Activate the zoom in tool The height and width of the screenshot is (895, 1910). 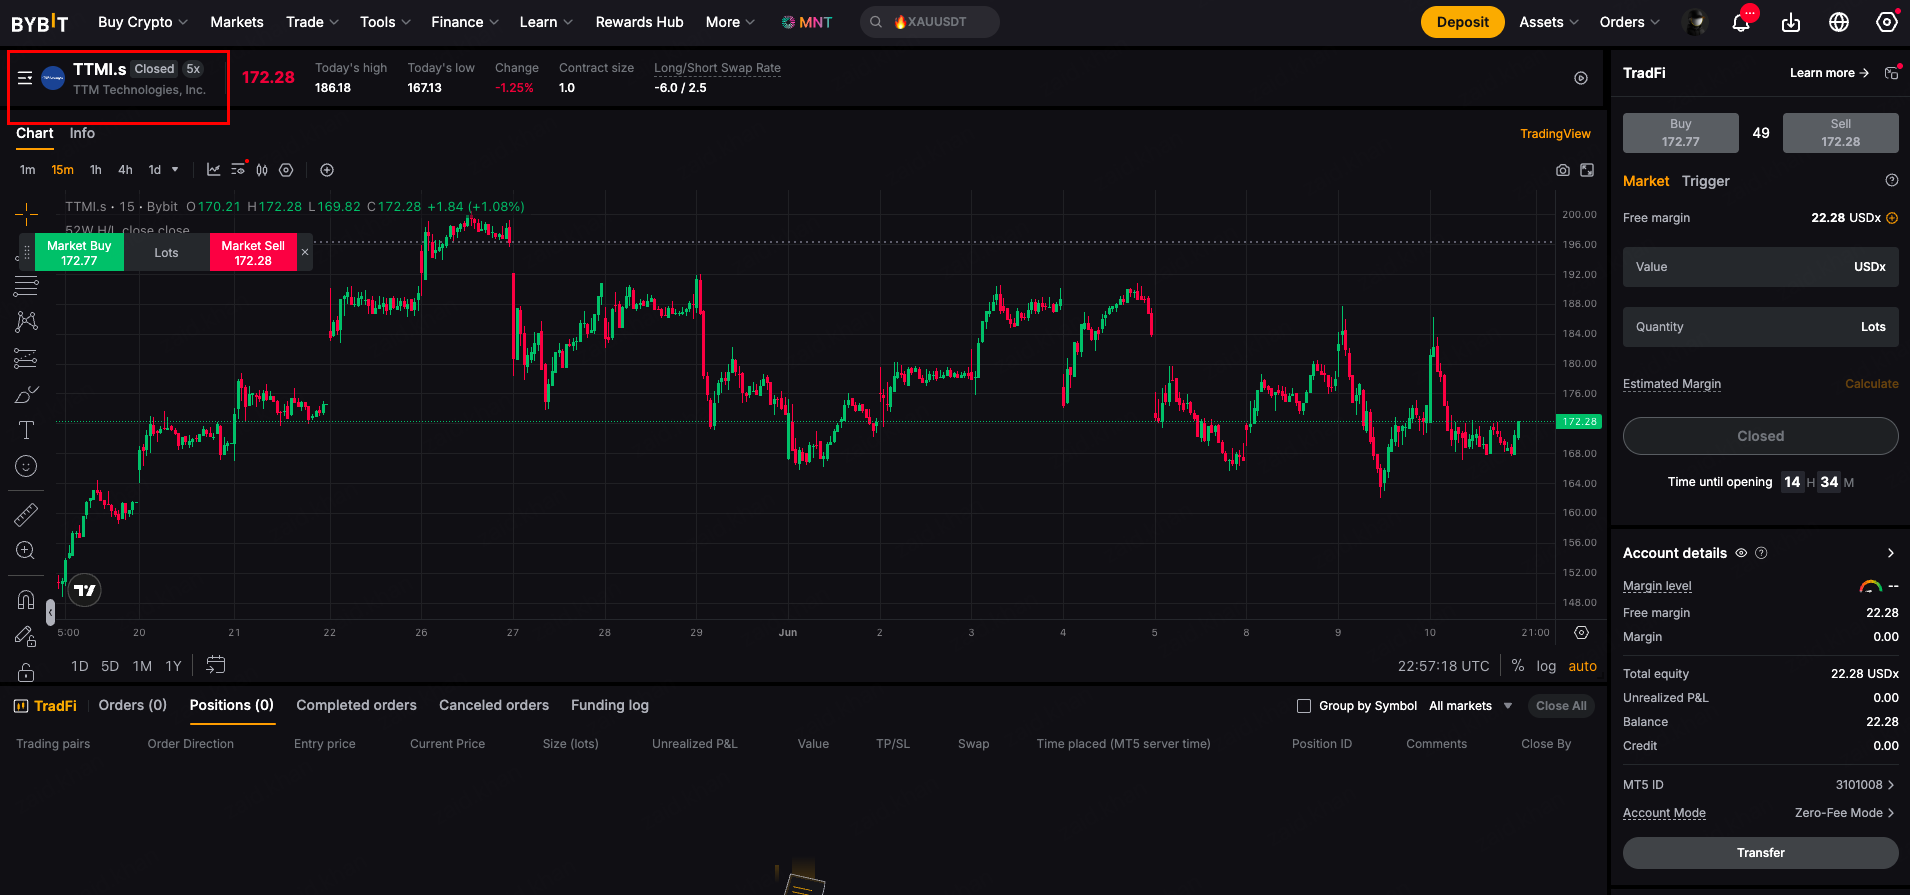(x=26, y=550)
